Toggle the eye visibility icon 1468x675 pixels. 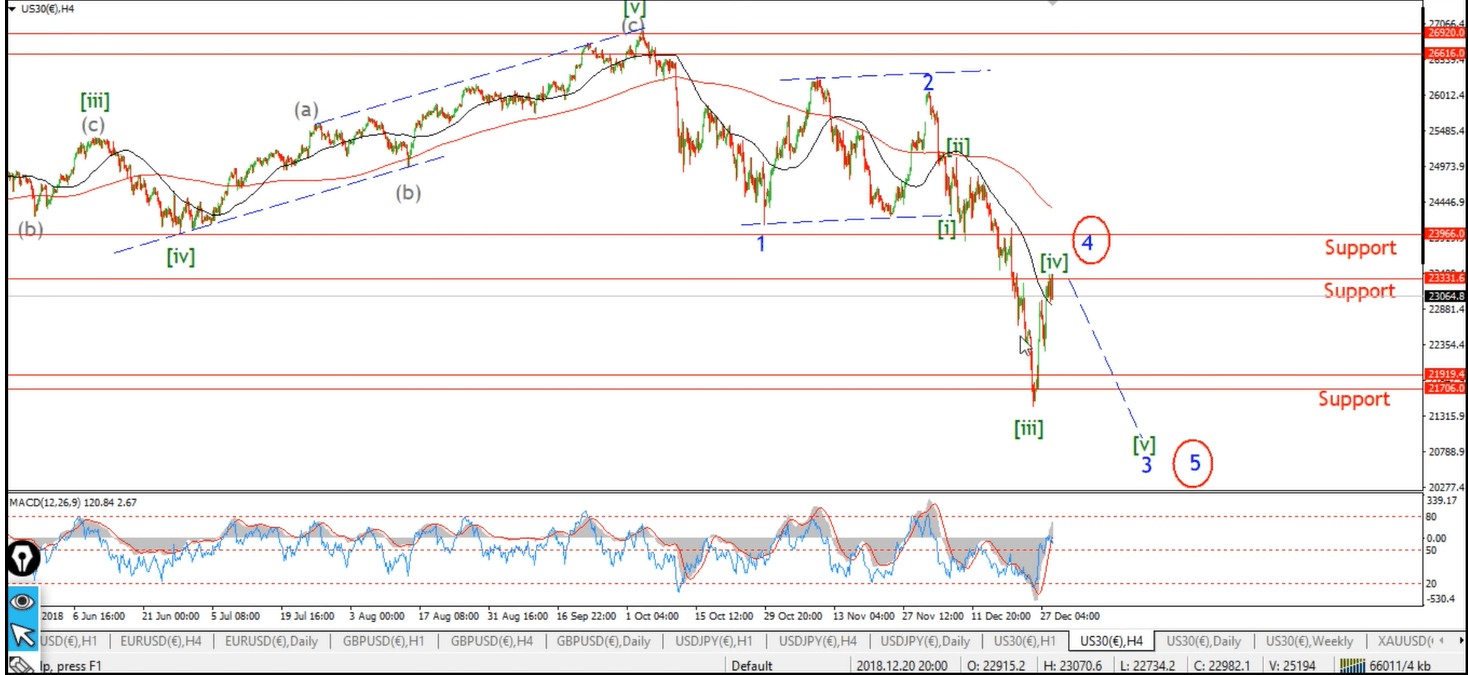click(x=22, y=601)
